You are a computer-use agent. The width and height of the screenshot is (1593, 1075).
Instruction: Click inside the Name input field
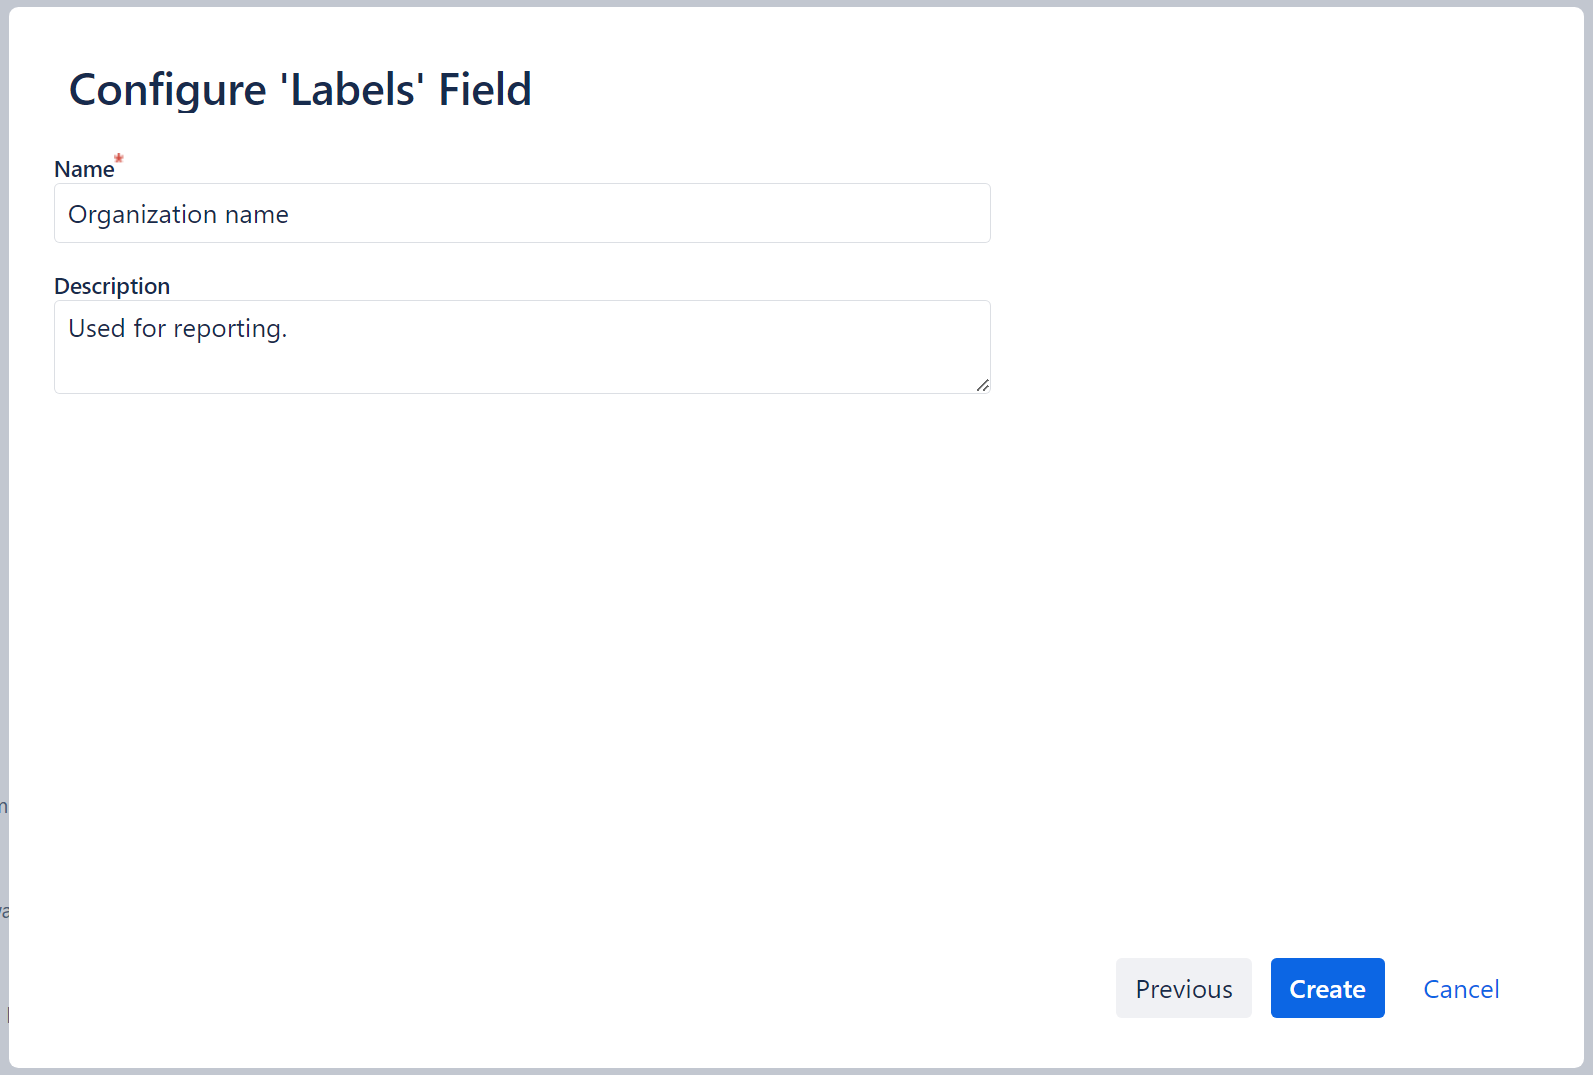(x=520, y=213)
